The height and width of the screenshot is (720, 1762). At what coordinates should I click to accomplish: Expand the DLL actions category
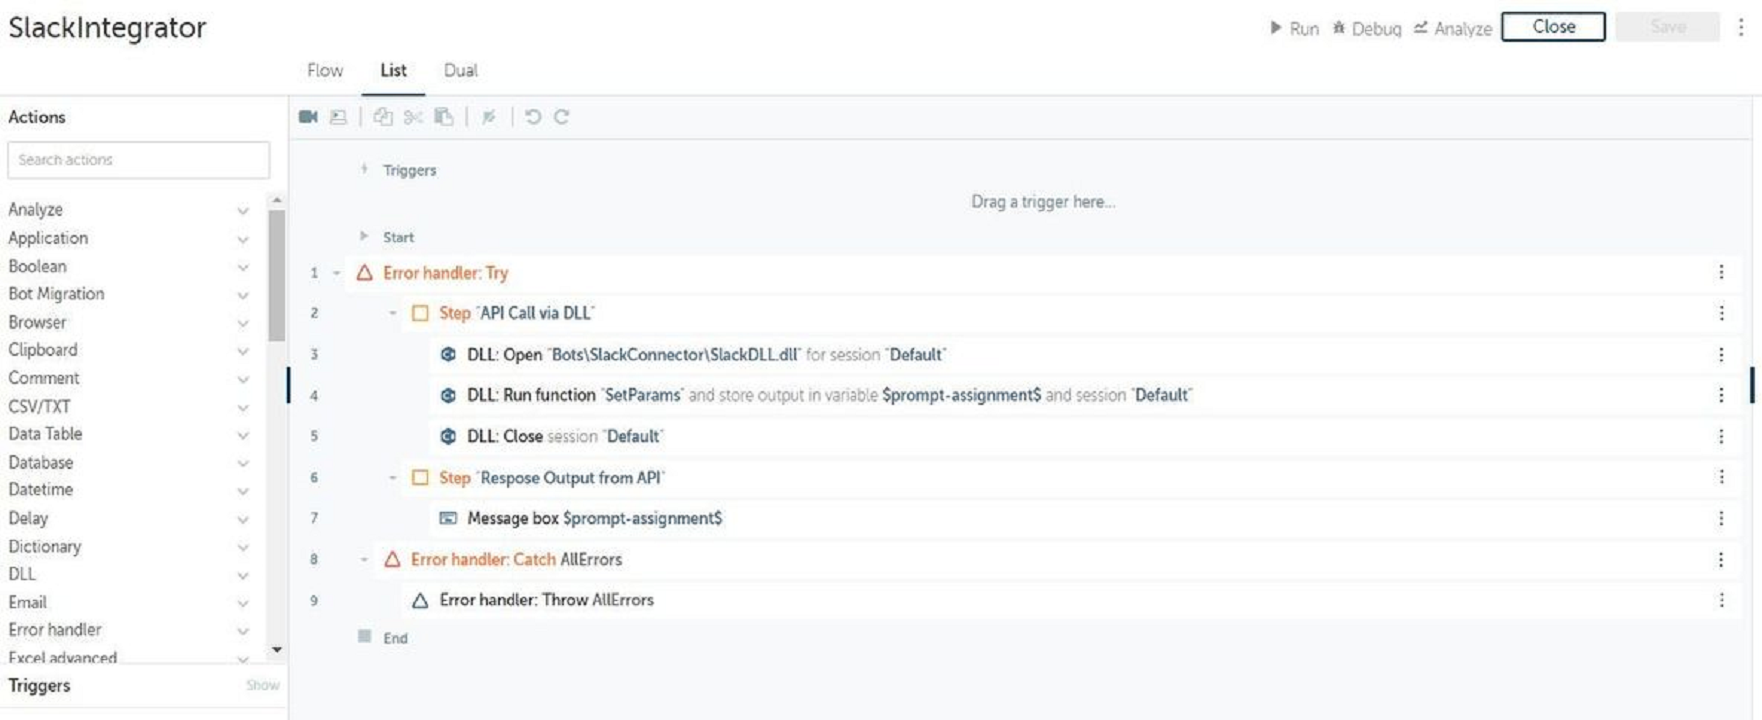coord(242,575)
